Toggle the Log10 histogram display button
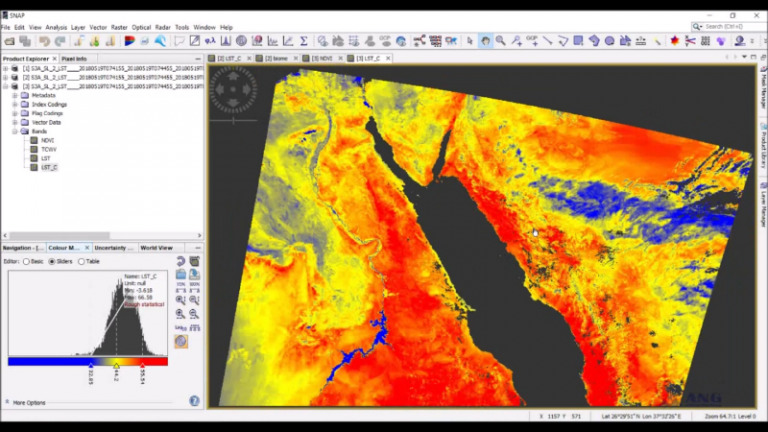This screenshot has width=768, height=432. point(181,327)
